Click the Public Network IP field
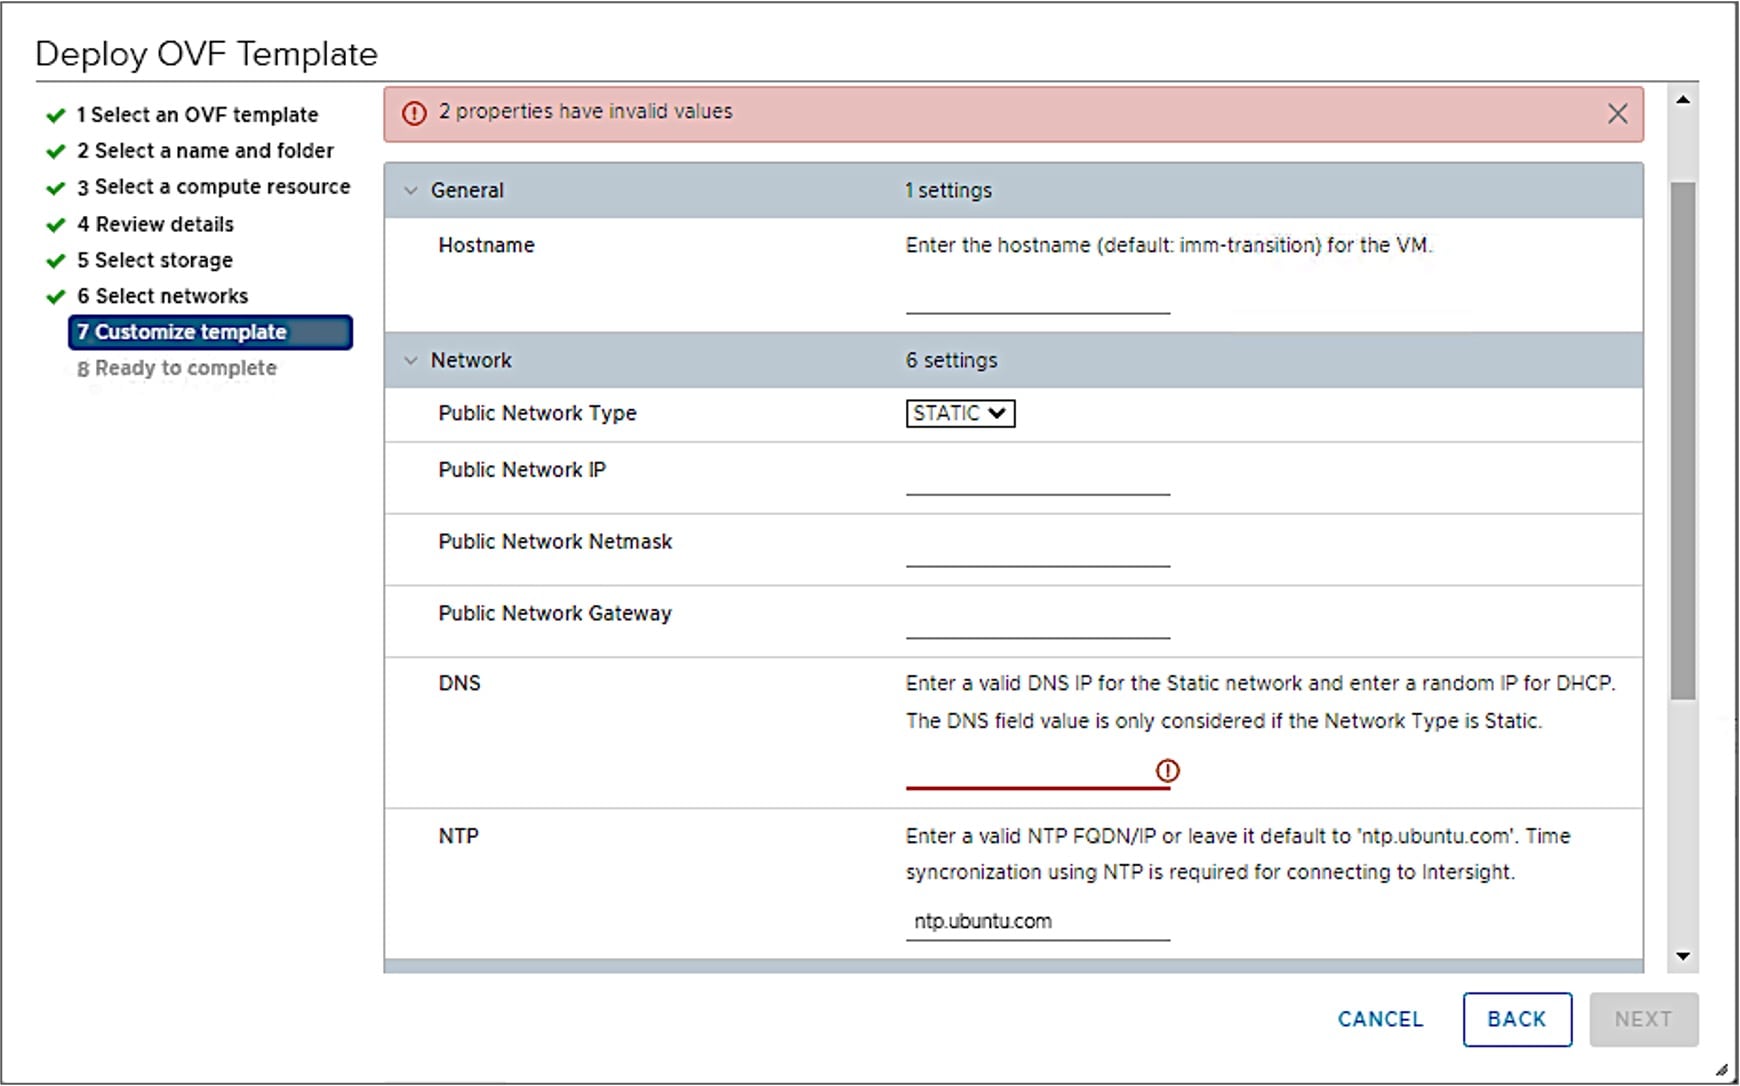Screen dimensions: 1740x1086 1037,488
